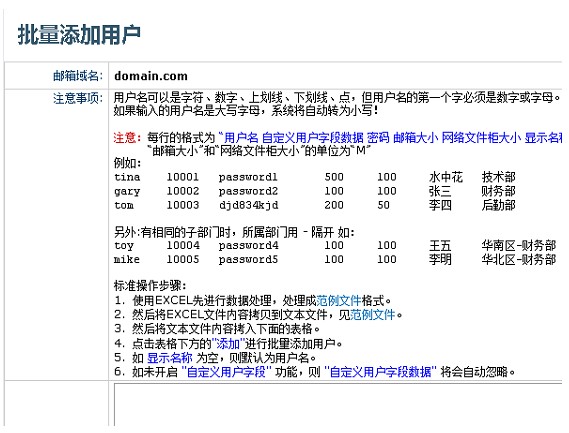This screenshot has width=569, height=433.
Task: Click the blue "添加" text in step 4
Action: pos(228,343)
